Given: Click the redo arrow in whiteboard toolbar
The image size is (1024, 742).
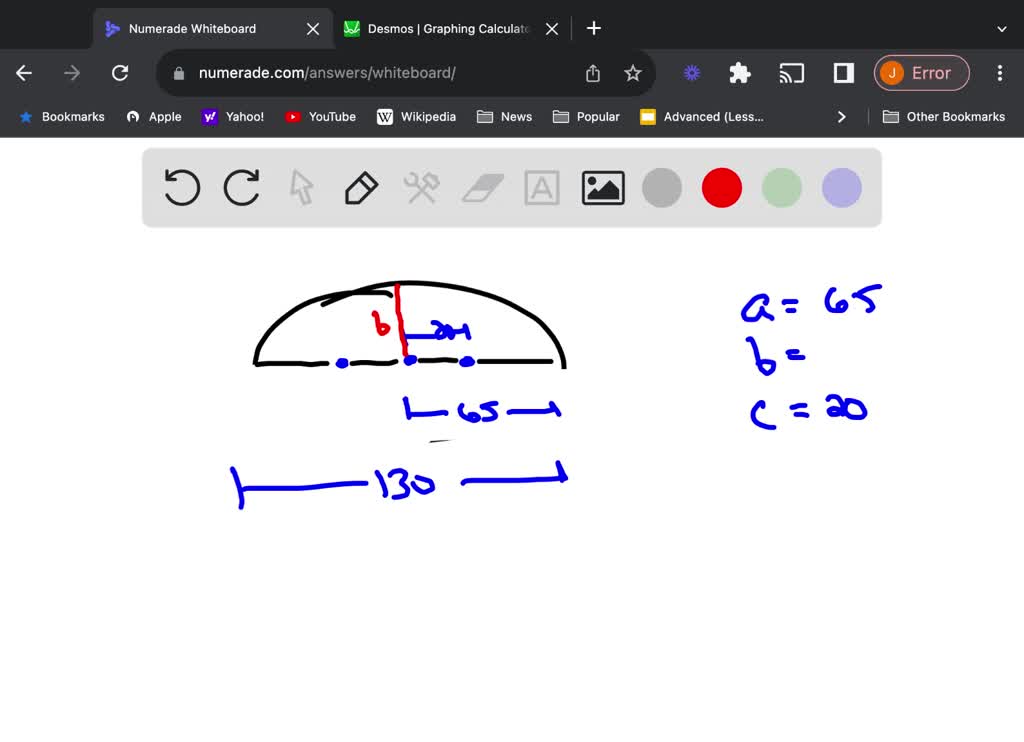Looking at the screenshot, I should 242,188.
